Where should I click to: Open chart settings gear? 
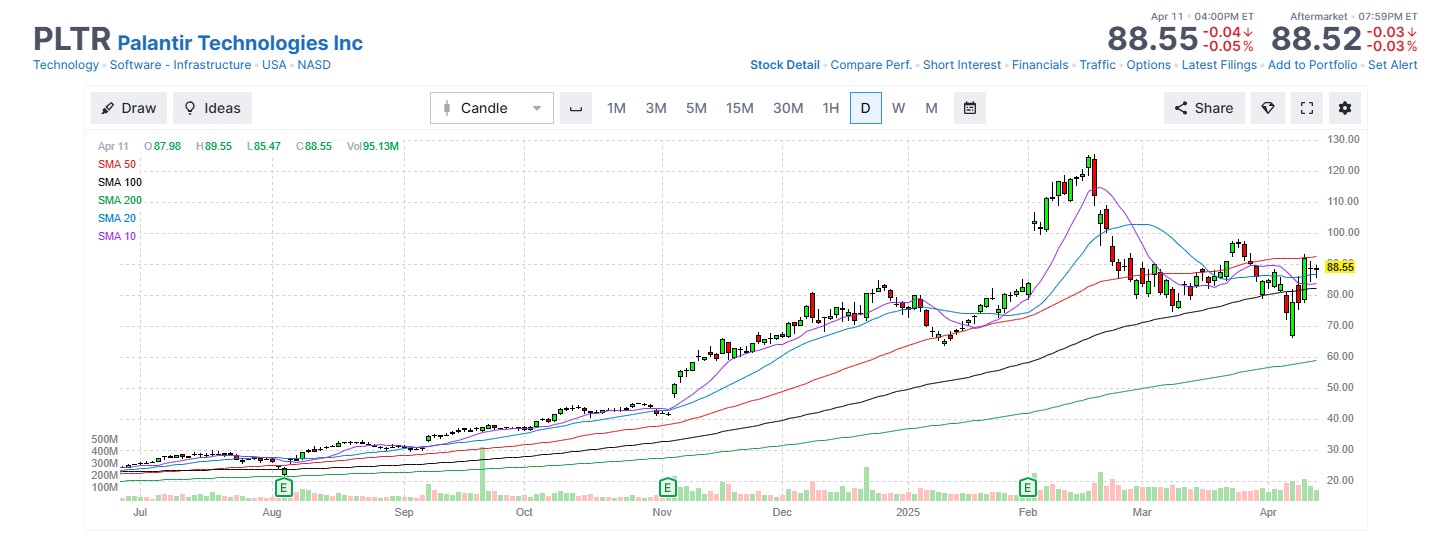[x=1345, y=108]
